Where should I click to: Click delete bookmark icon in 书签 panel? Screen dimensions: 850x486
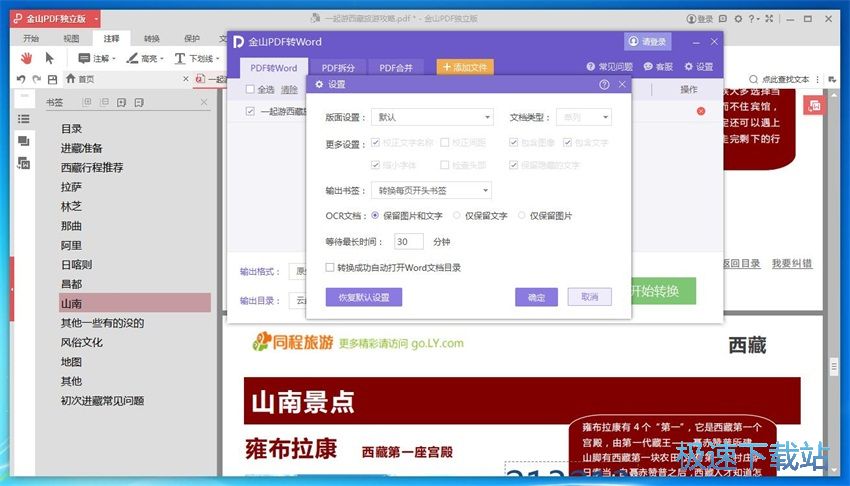[x=139, y=102]
